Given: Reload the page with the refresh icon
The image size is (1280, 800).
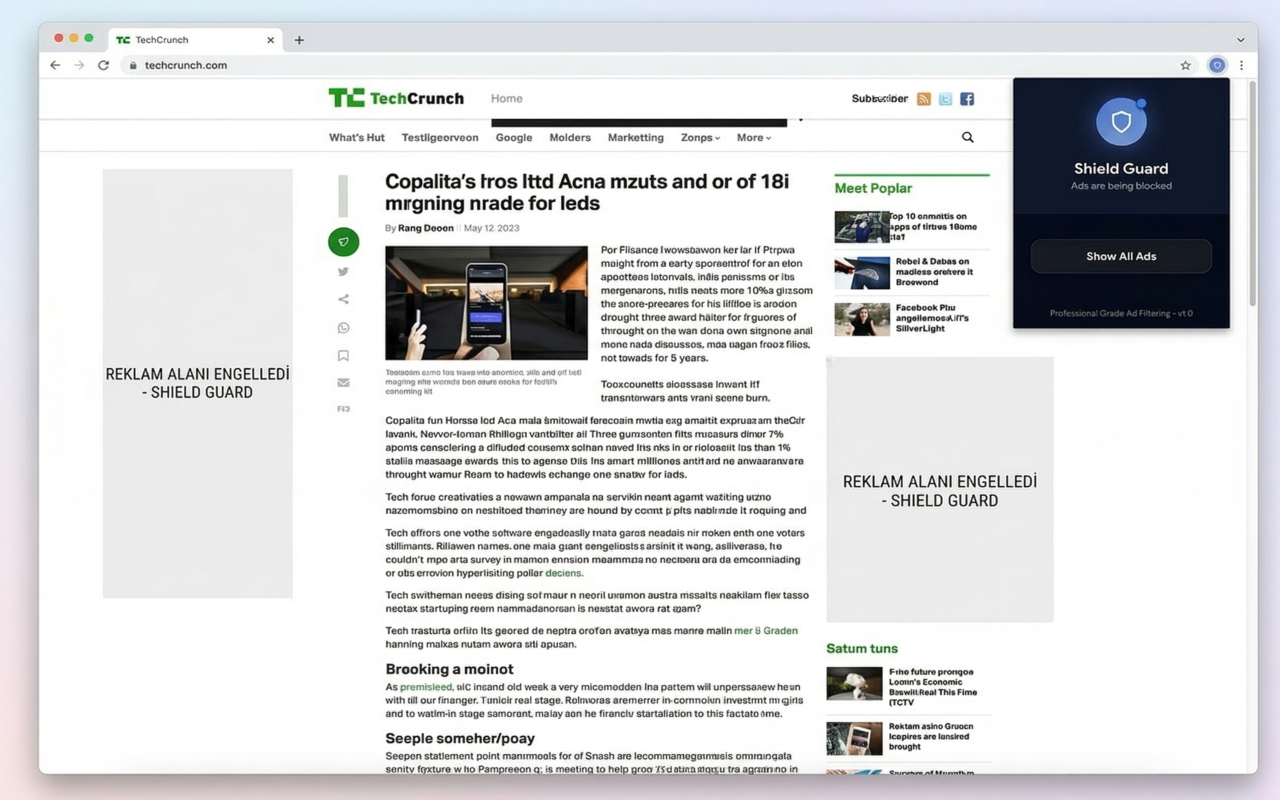Looking at the screenshot, I should point(103,65).
